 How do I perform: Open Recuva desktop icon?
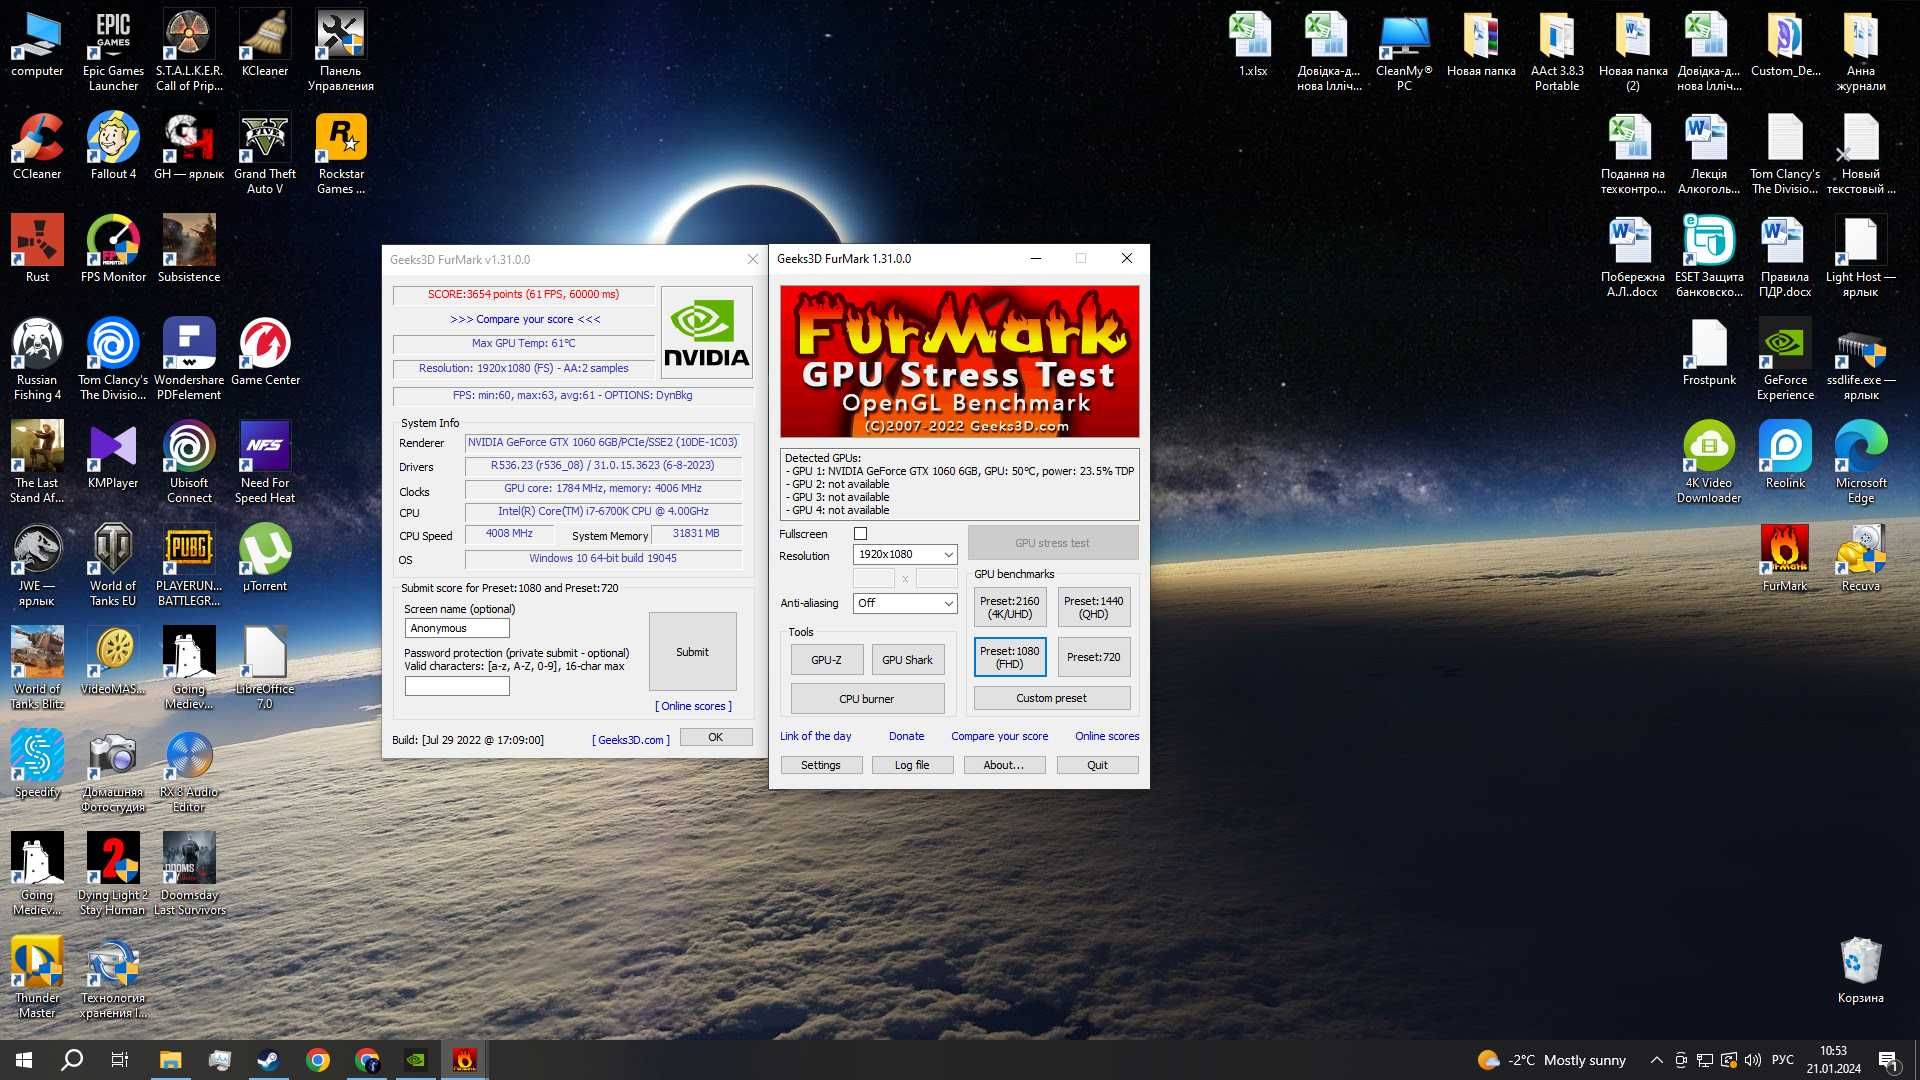coord(1861,558)
